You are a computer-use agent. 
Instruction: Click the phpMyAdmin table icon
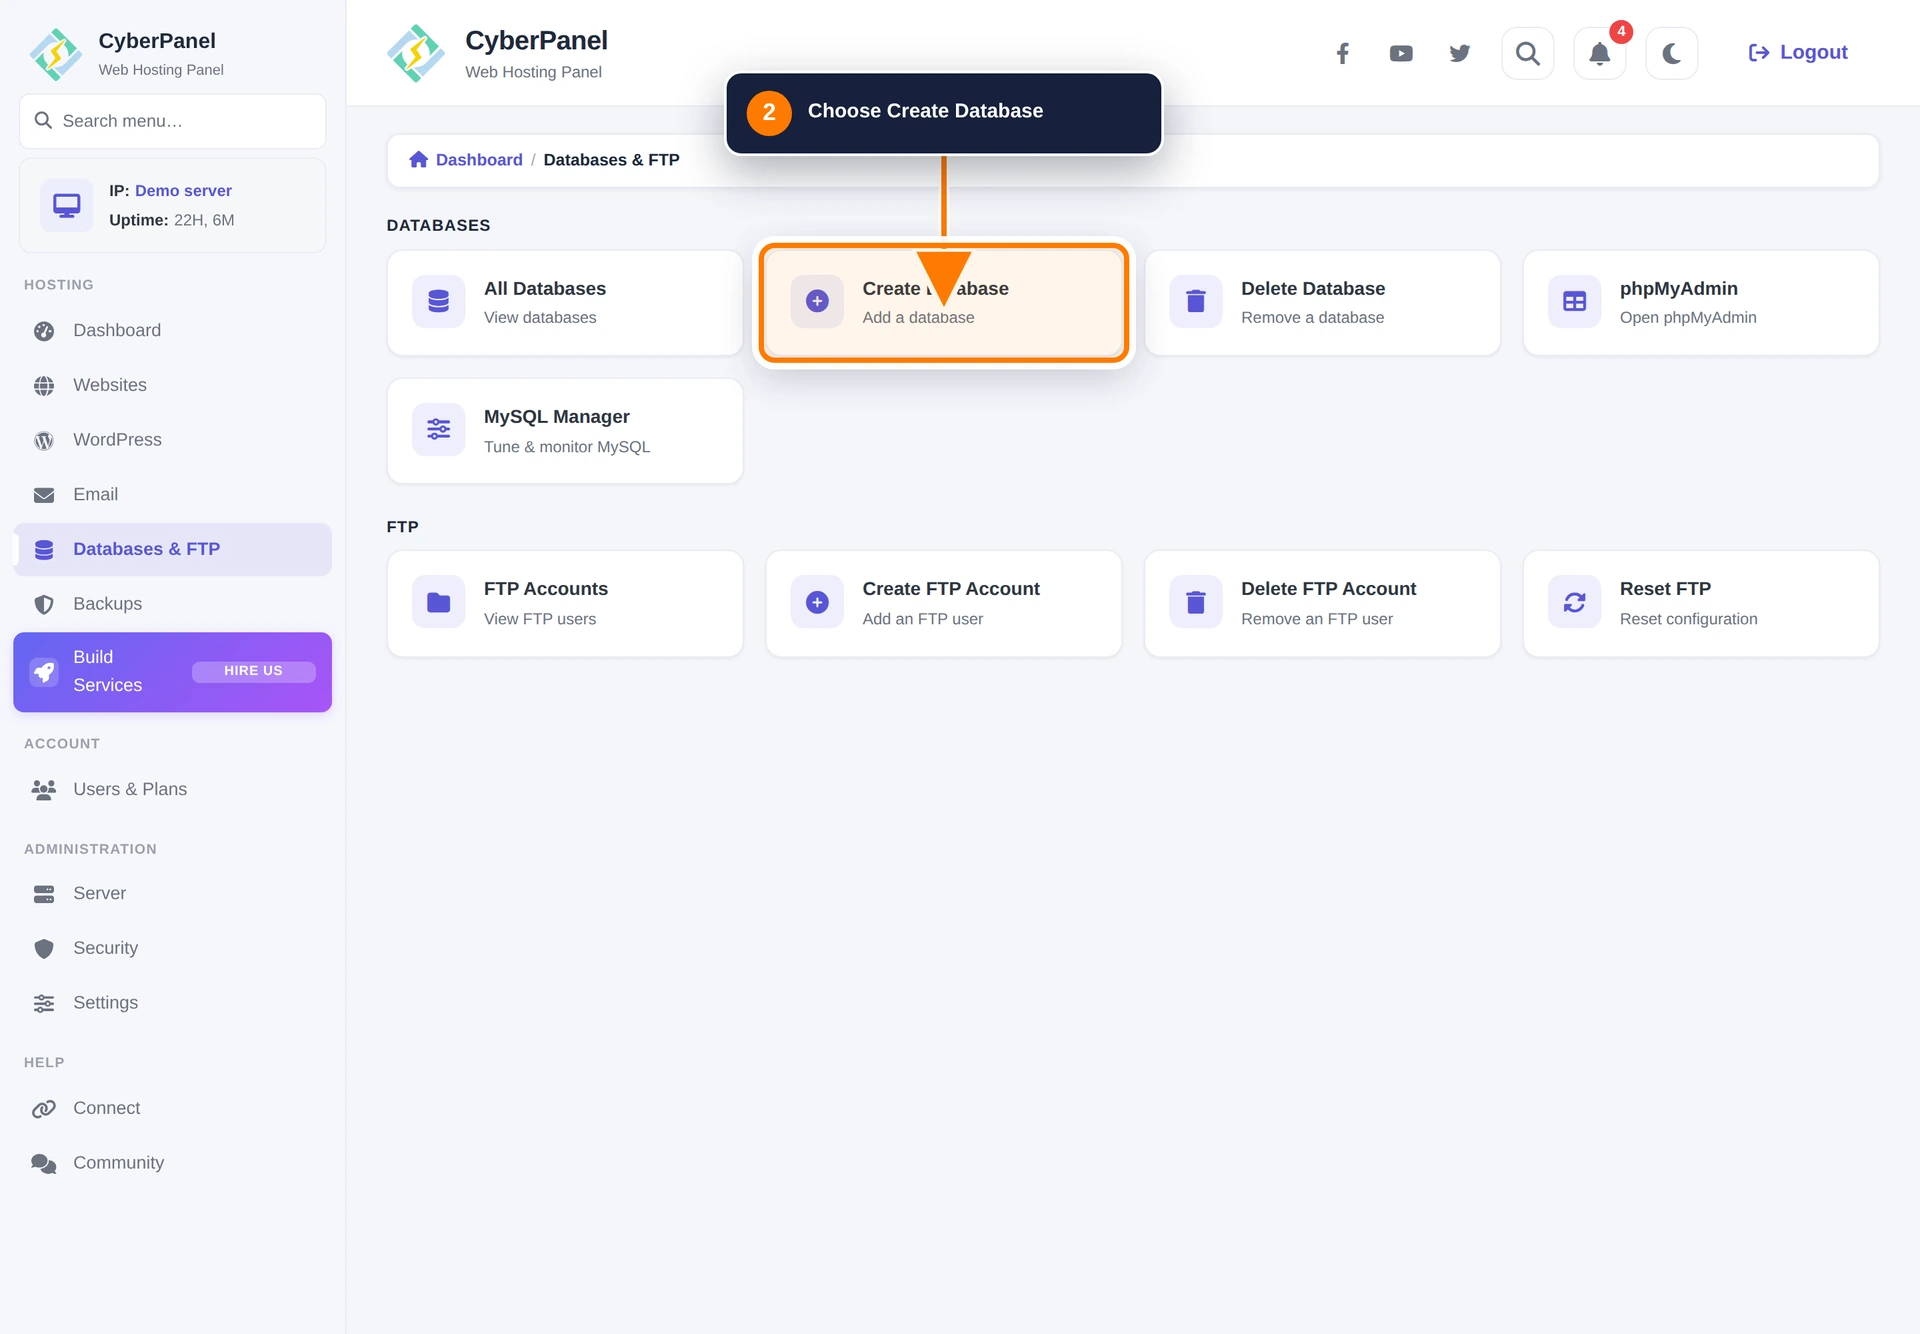1575,301
